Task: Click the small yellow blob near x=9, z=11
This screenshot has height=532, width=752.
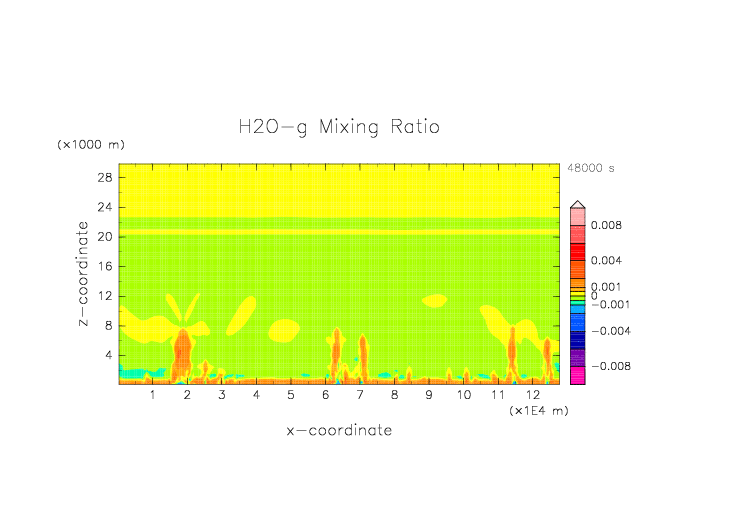Action: pyautogui.click(x=435, y=300)
